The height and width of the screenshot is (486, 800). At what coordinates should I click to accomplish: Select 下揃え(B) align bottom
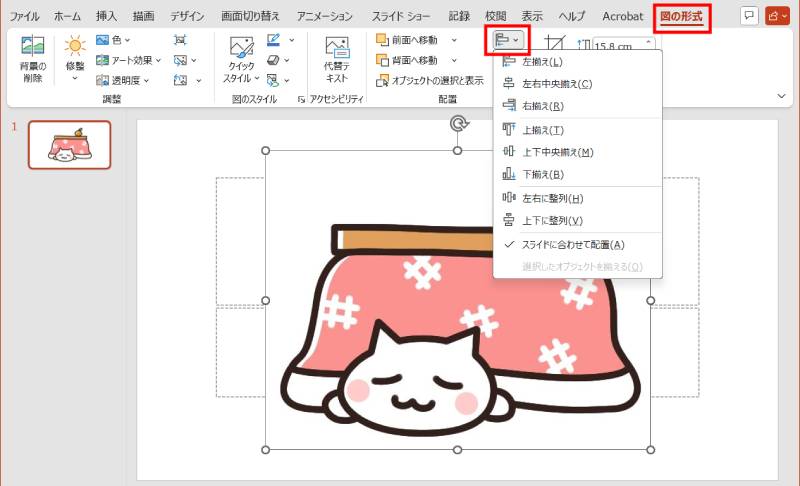coord(578,174)
